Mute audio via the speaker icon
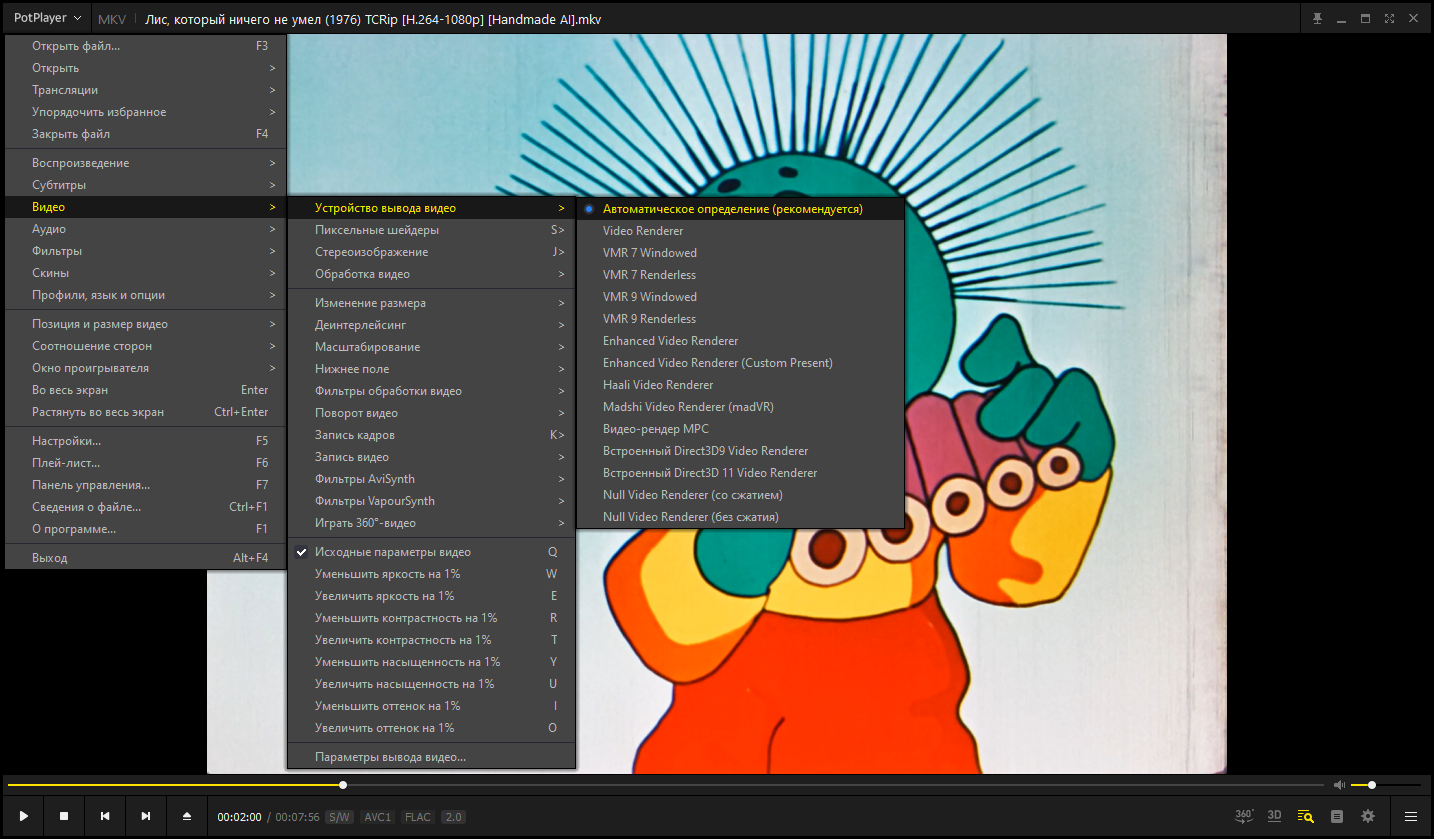Screen dimensions: 1434x839 (1339, 785)
